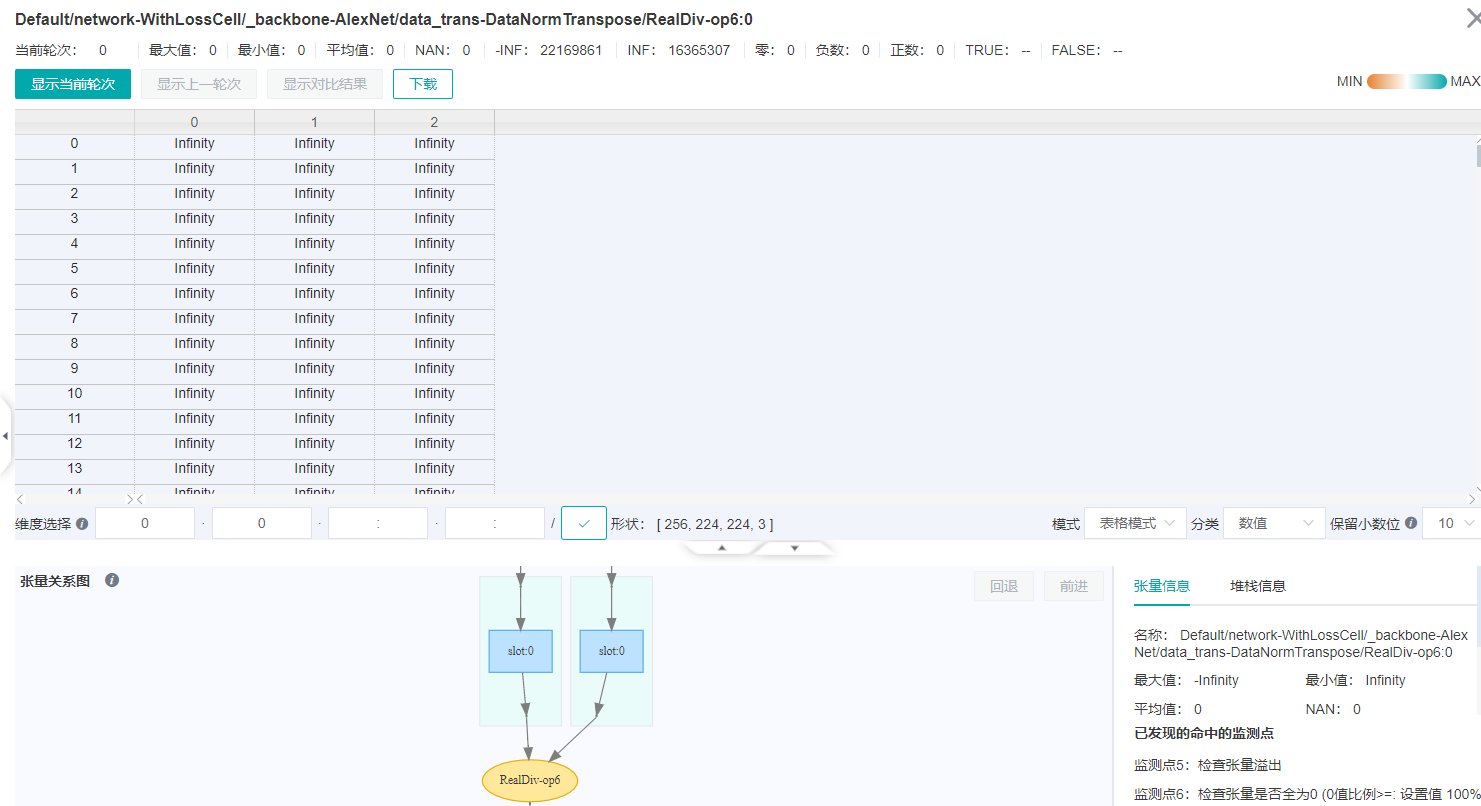Click 前进 button in graph
The image size is (1481, 806).
coord(1074,586)
